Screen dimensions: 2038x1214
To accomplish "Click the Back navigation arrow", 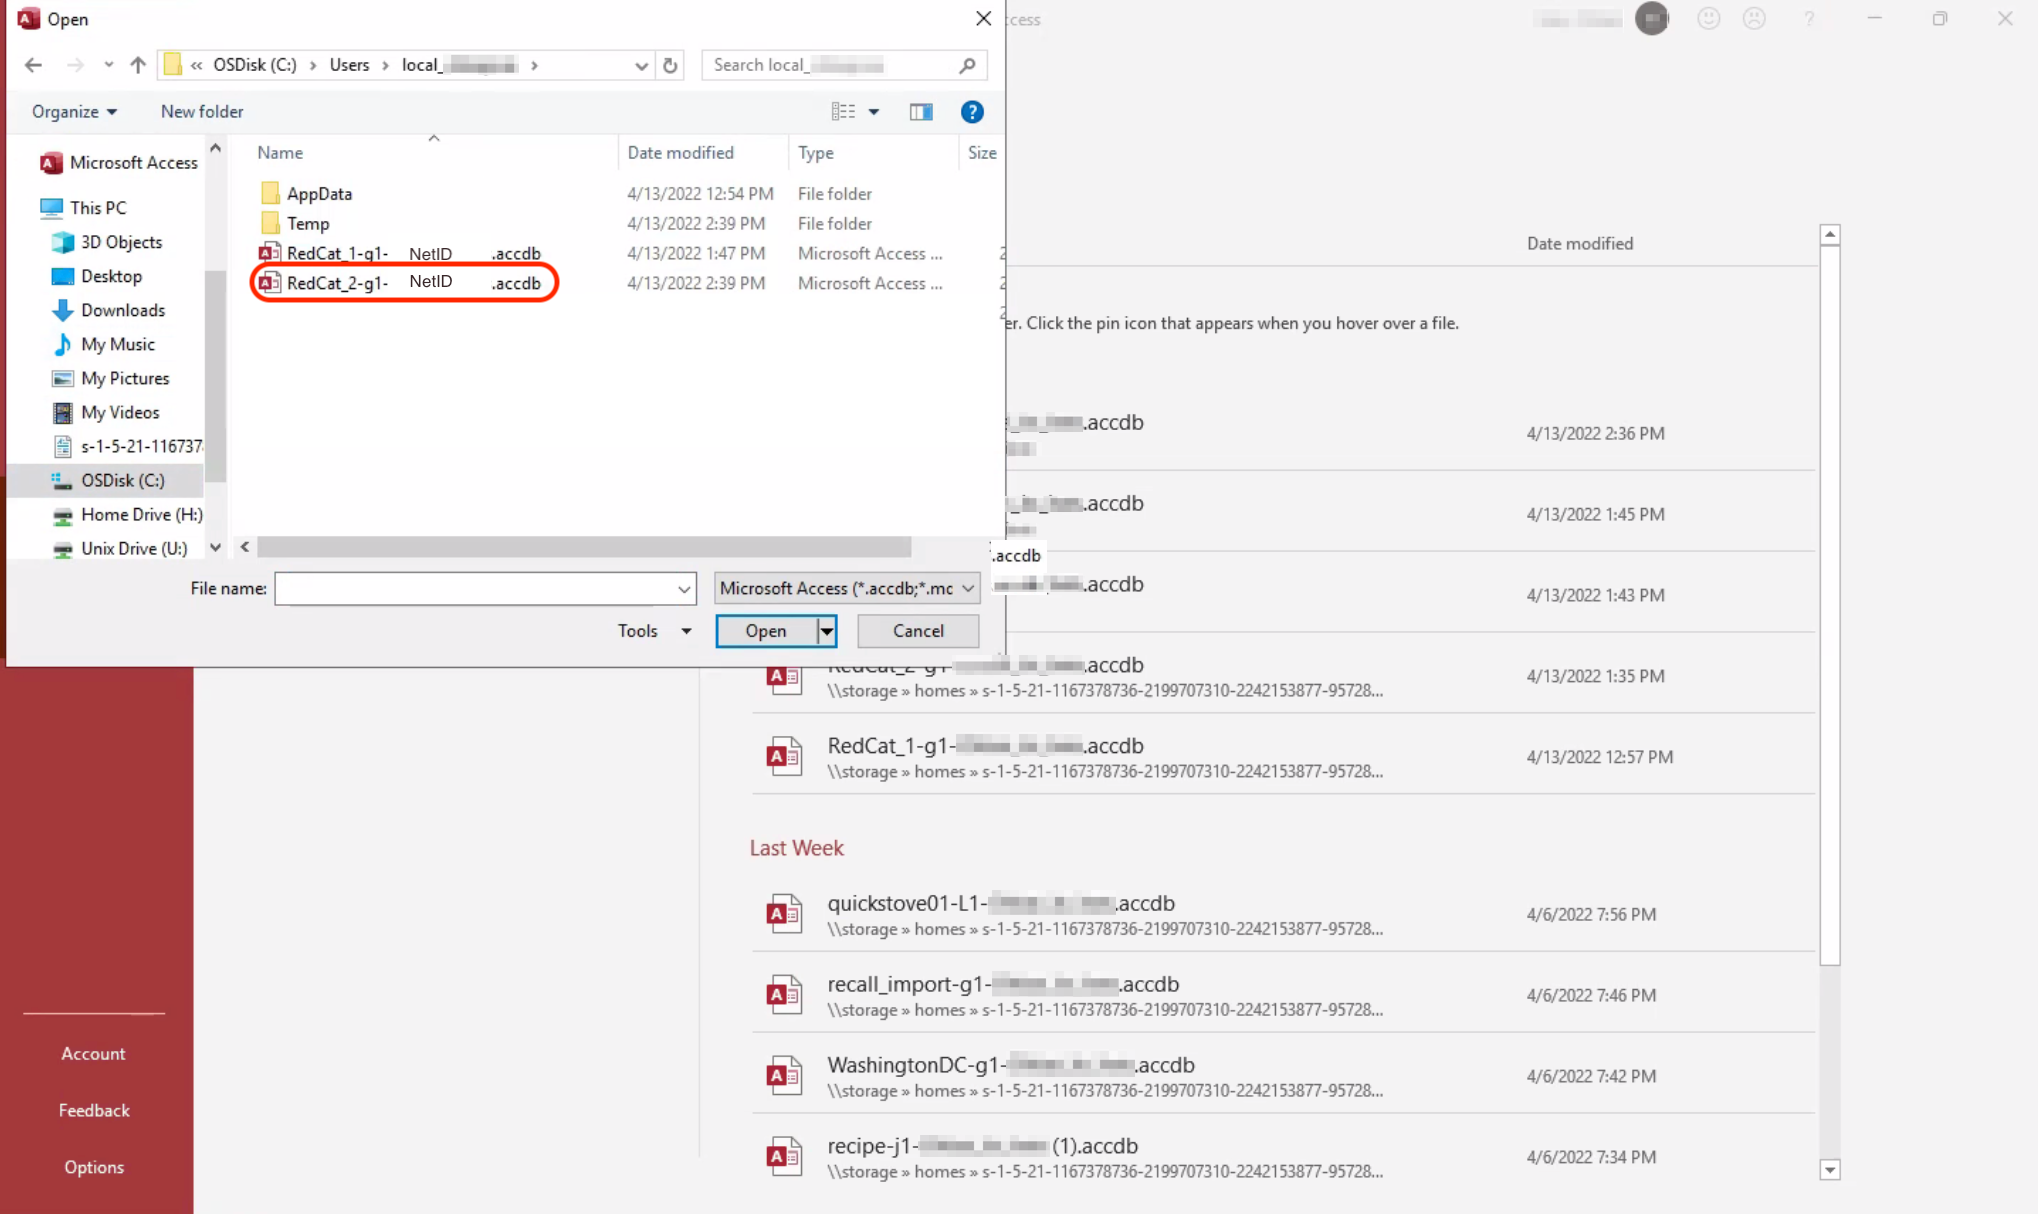I will tap(33, 65).
